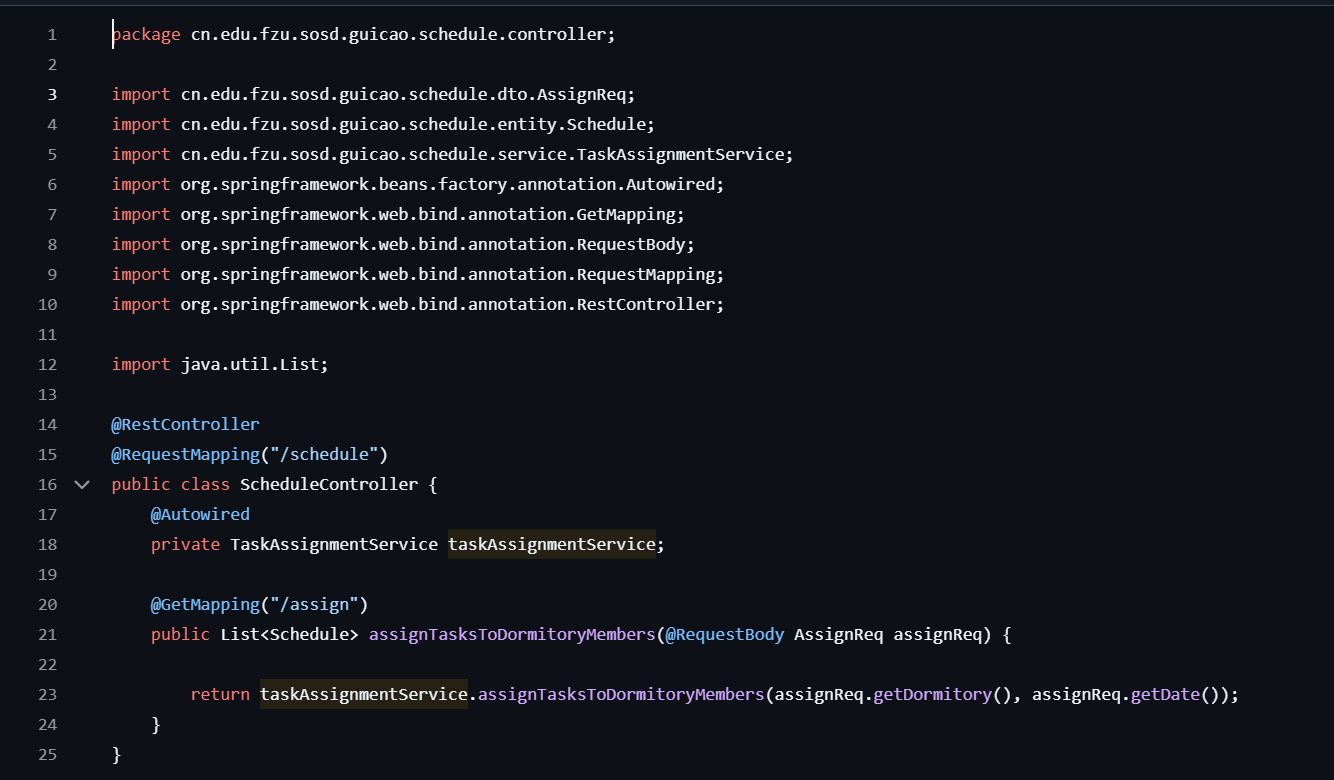Select line number 21
The image size is (1334, 780).
[47, 634]
